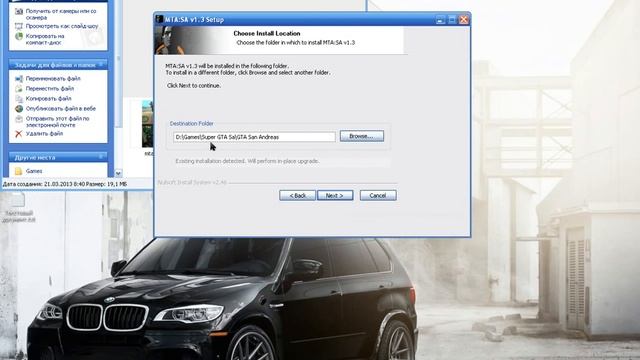
Task: Click the slideshow icon in the Explorer pane
Action: point(19,26)
